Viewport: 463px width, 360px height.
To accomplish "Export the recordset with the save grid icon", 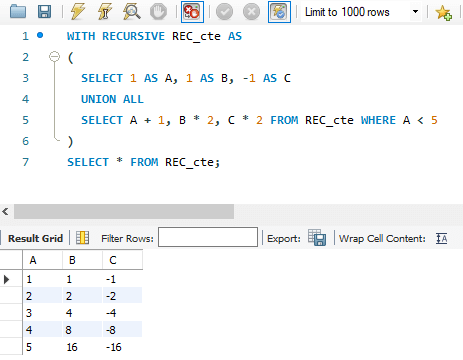I will [317, 237].
